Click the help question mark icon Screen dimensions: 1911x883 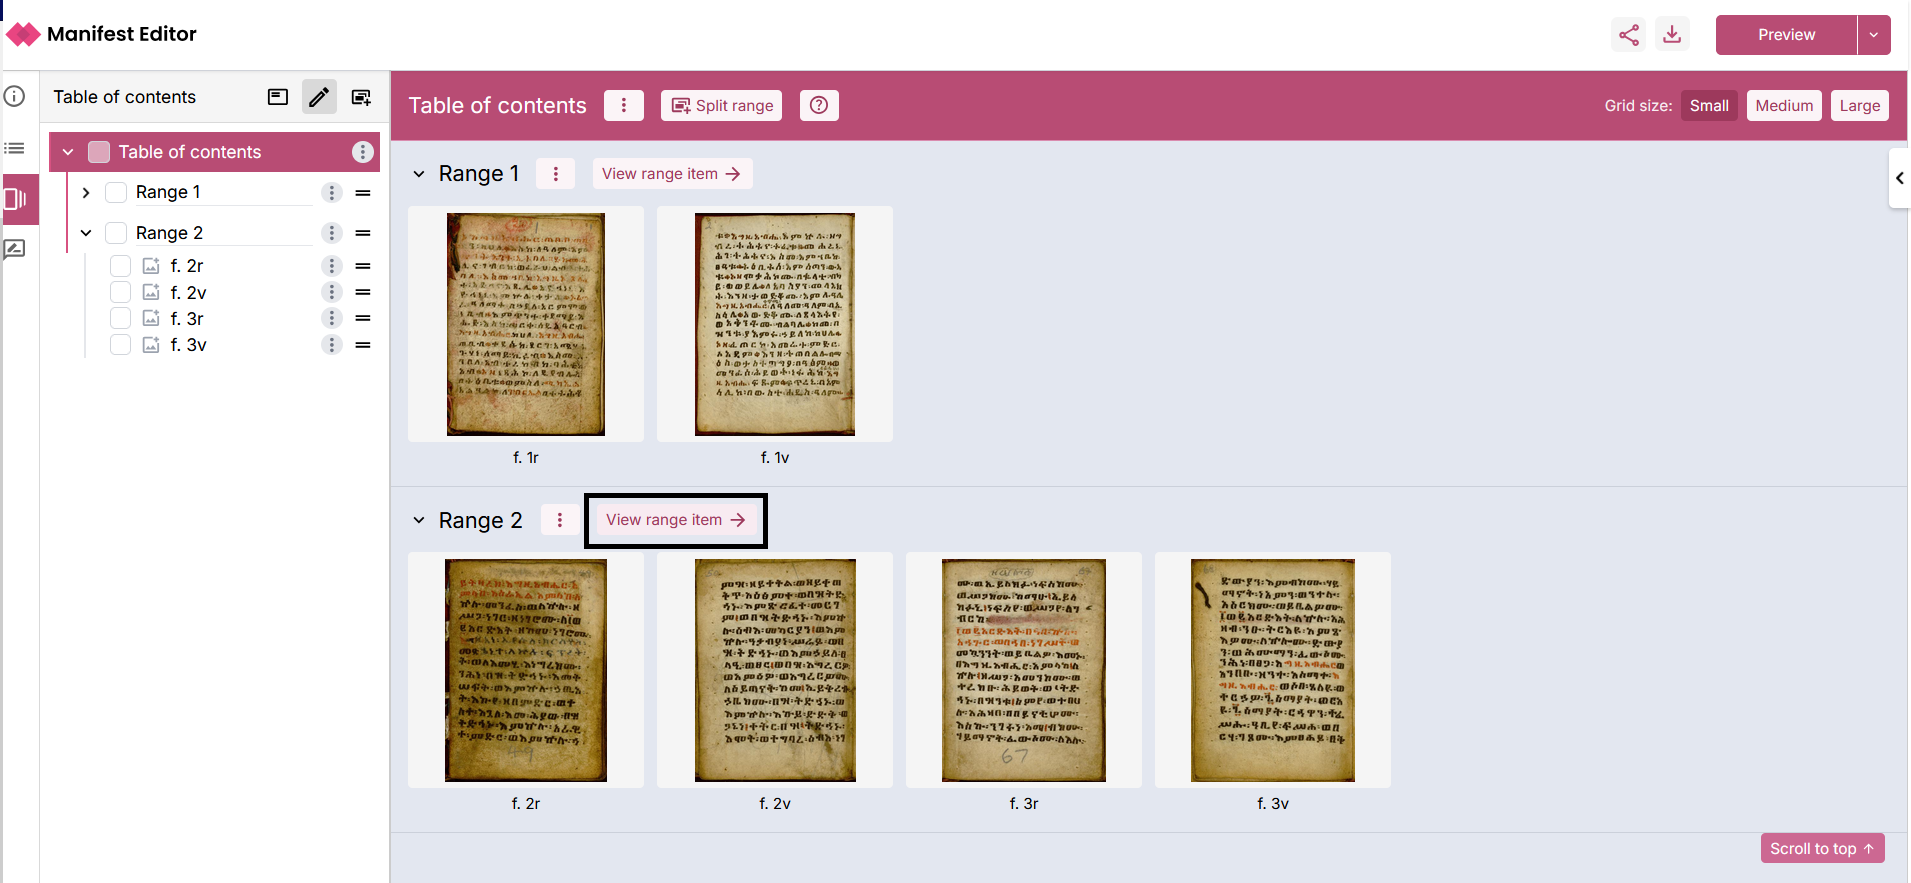819,106
